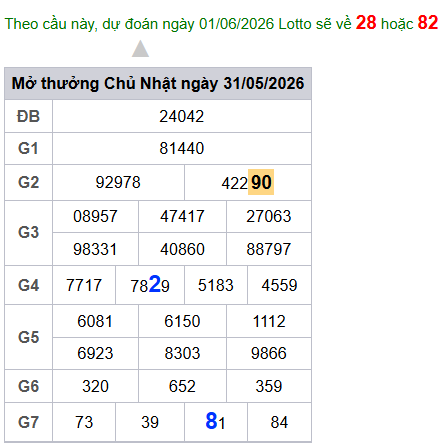The height and width of the screenshot is (447, 442).
Task: Click the G6 number 359
Action: tap(269, 386)
